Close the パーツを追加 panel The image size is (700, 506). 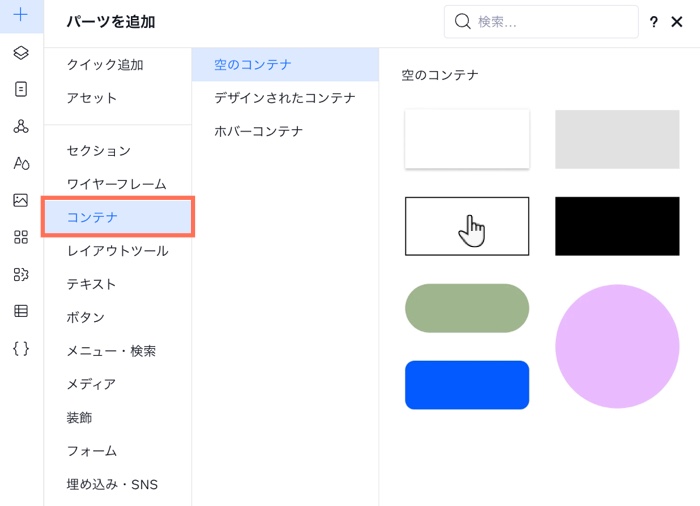(677, 21)
